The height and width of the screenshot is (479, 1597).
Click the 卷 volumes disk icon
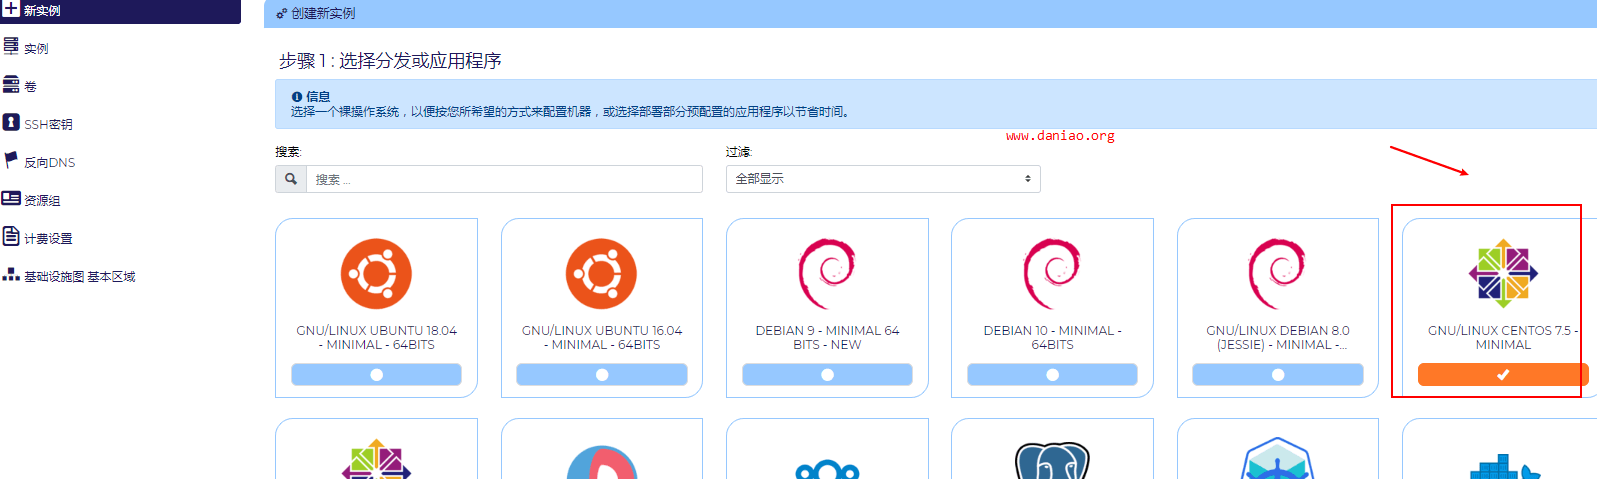point(11,84)
